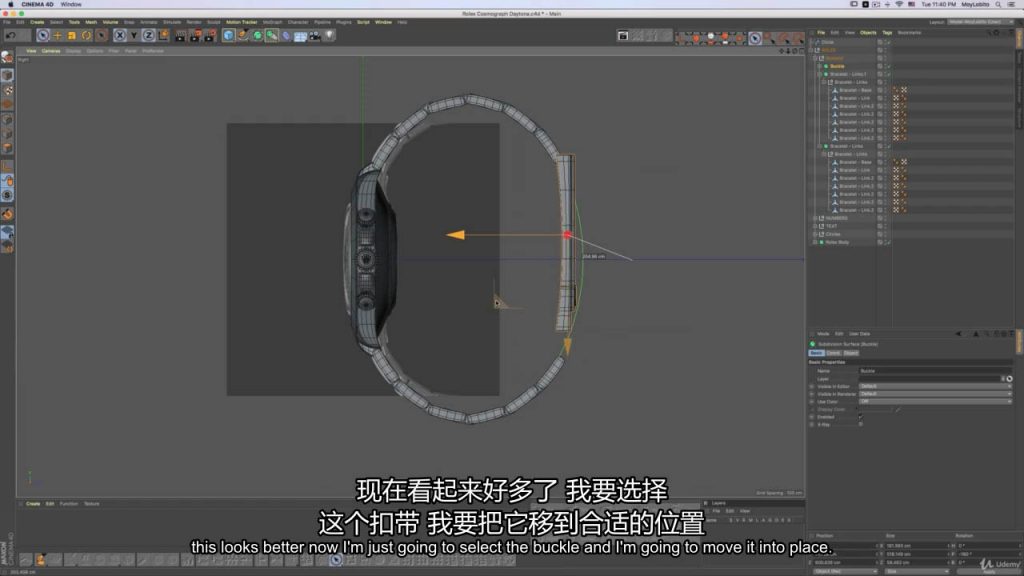1024x576 pixels.
Task: Toggle the Clone object's enable checkmark
Action: pos(888,42)
